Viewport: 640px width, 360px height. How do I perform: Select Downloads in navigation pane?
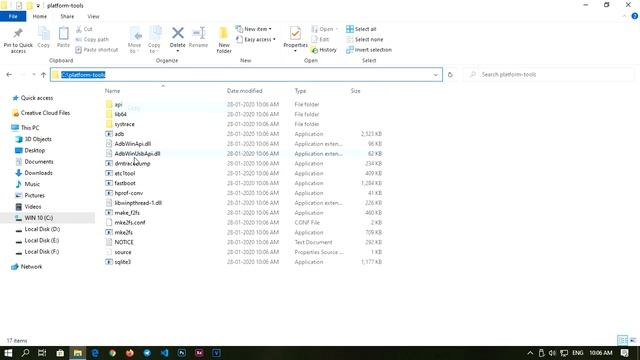coord(38,173)
